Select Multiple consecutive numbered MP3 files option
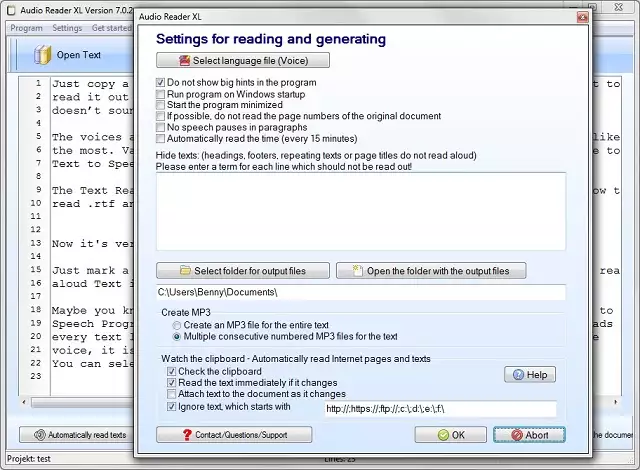The height and width of the screenshot is (470, 640). click(x=177, y=337)
